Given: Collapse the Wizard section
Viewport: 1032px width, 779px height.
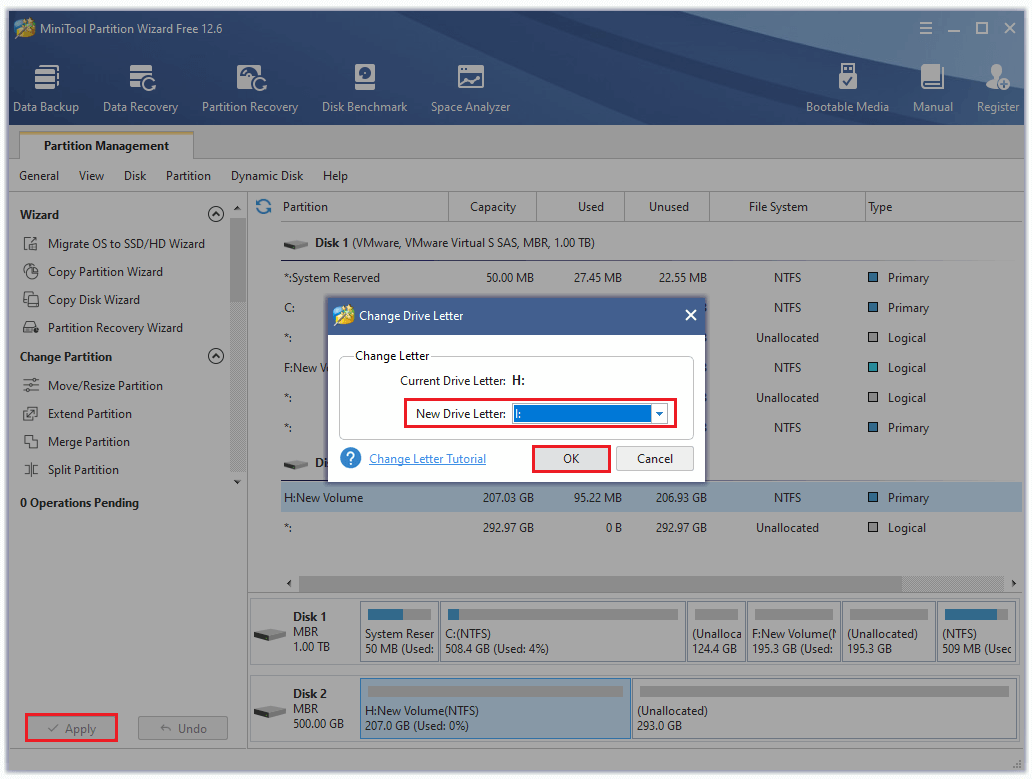Looking at the screenshot, I should pyautogui.click(x=215, y=214).
